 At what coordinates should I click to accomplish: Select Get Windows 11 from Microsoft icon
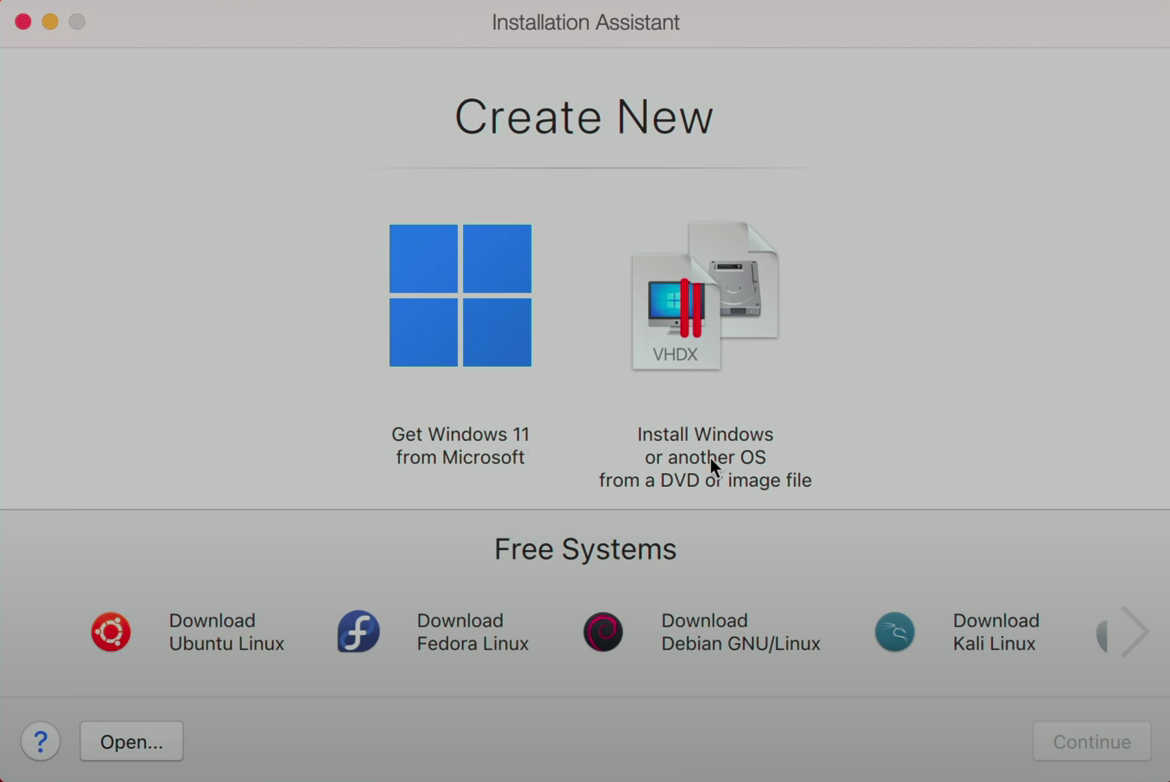pyautogui.click(x=460, y=295)
